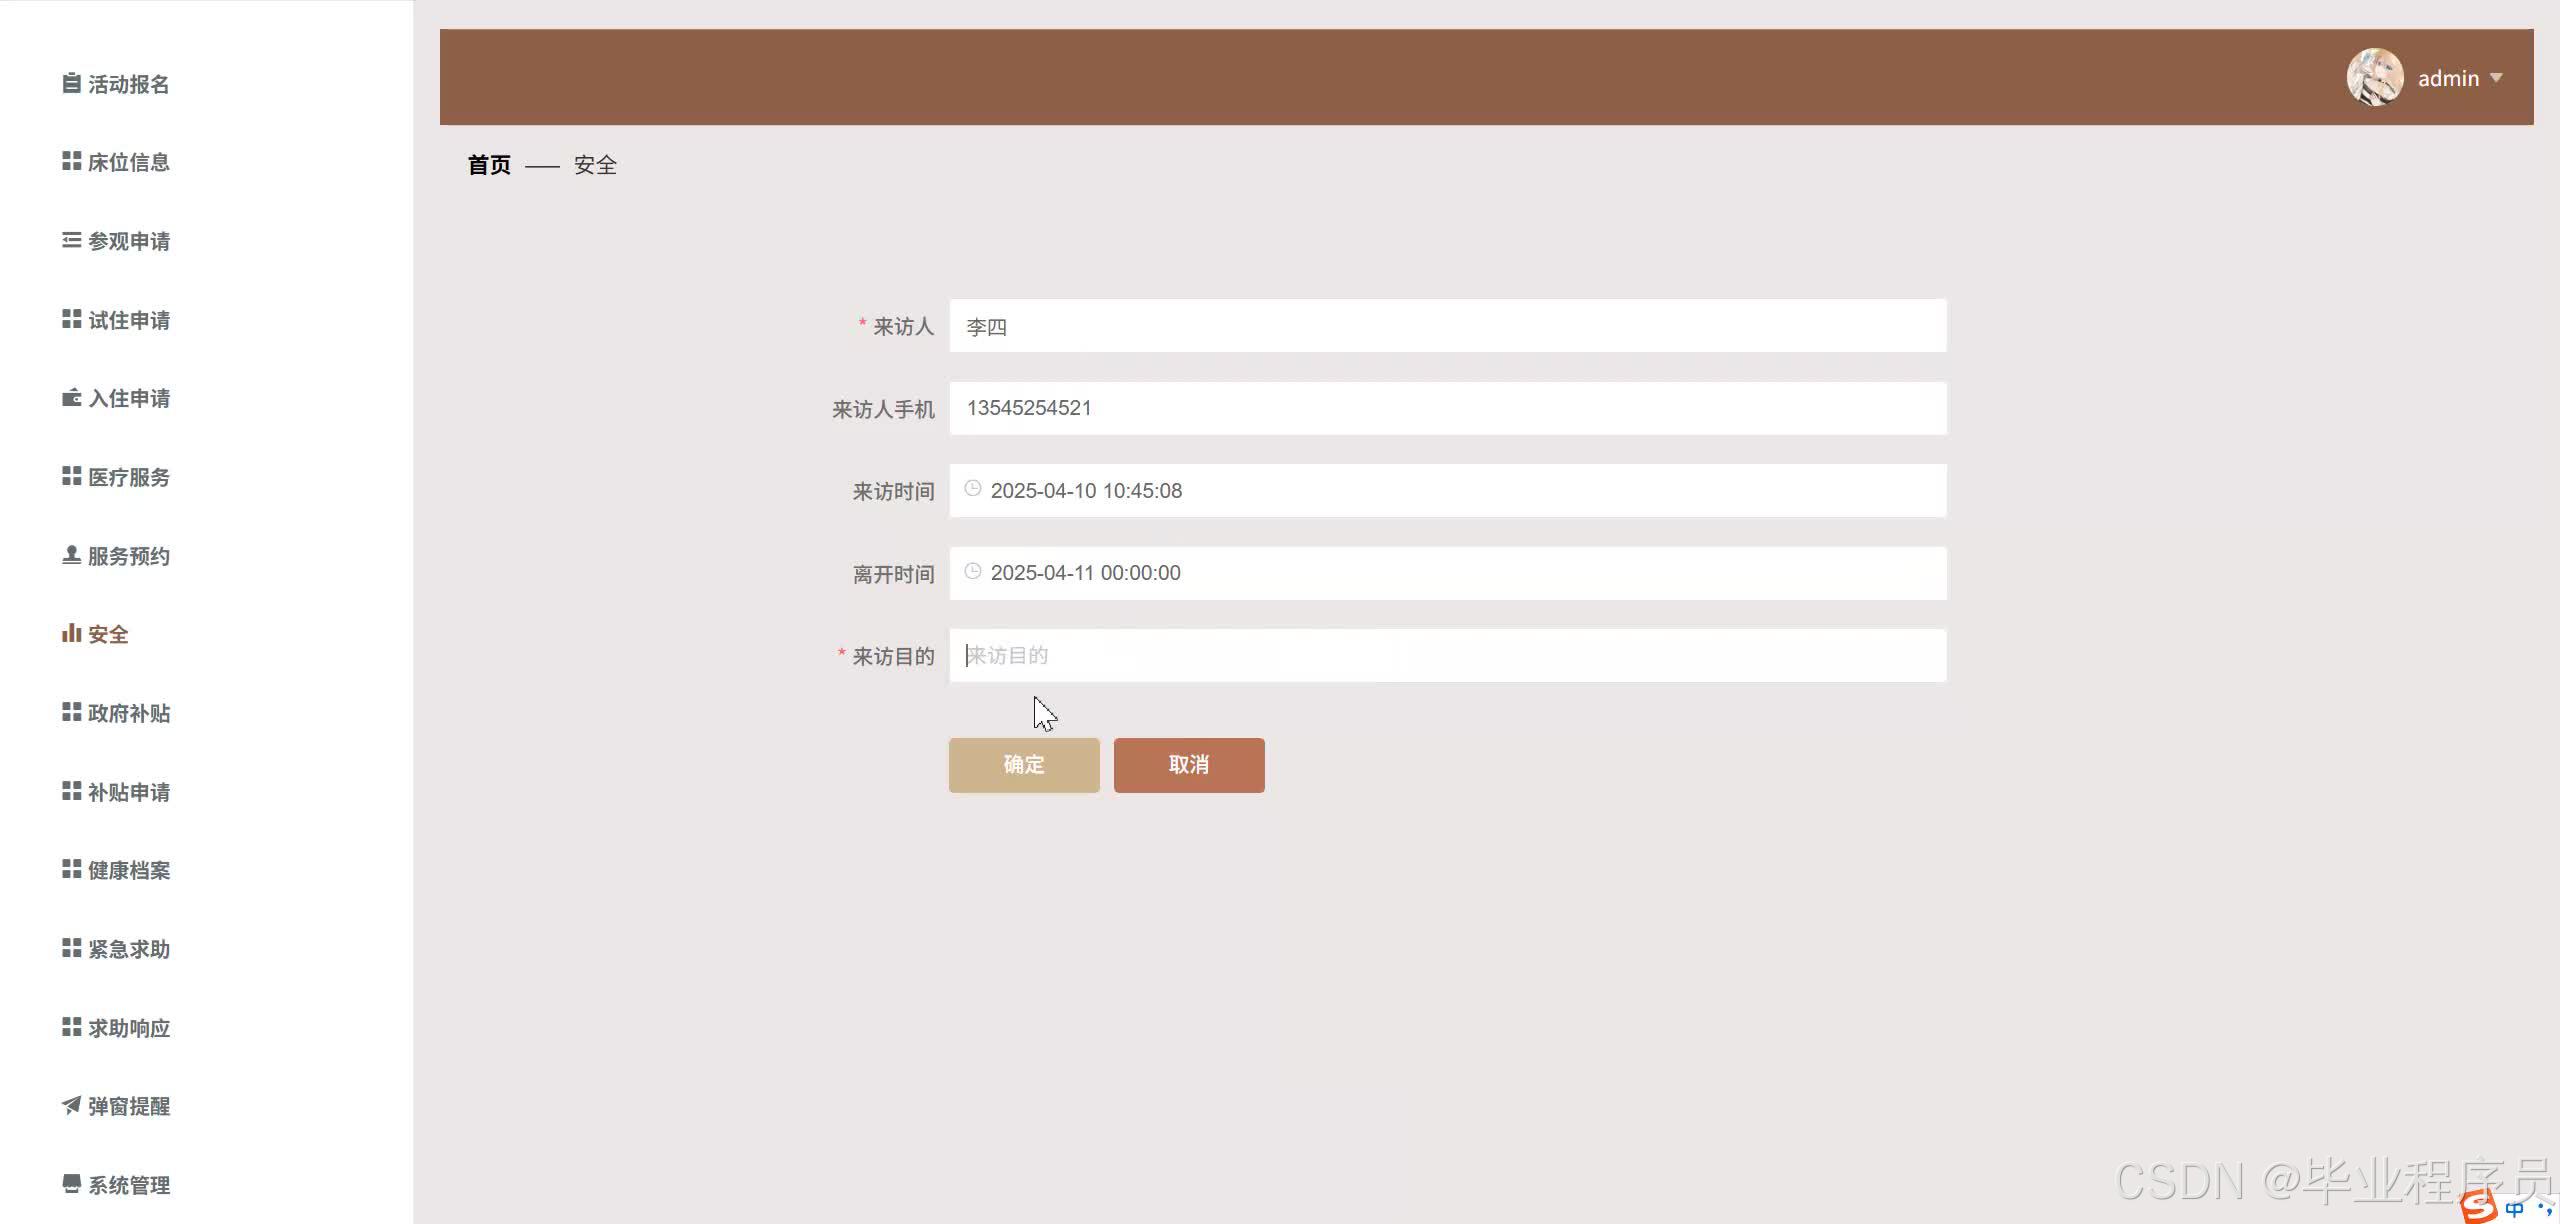The height and width of the screenshot is (1224, 2560).
Task: Click the person icon beside 服务预约
Action: coord(71,555)
